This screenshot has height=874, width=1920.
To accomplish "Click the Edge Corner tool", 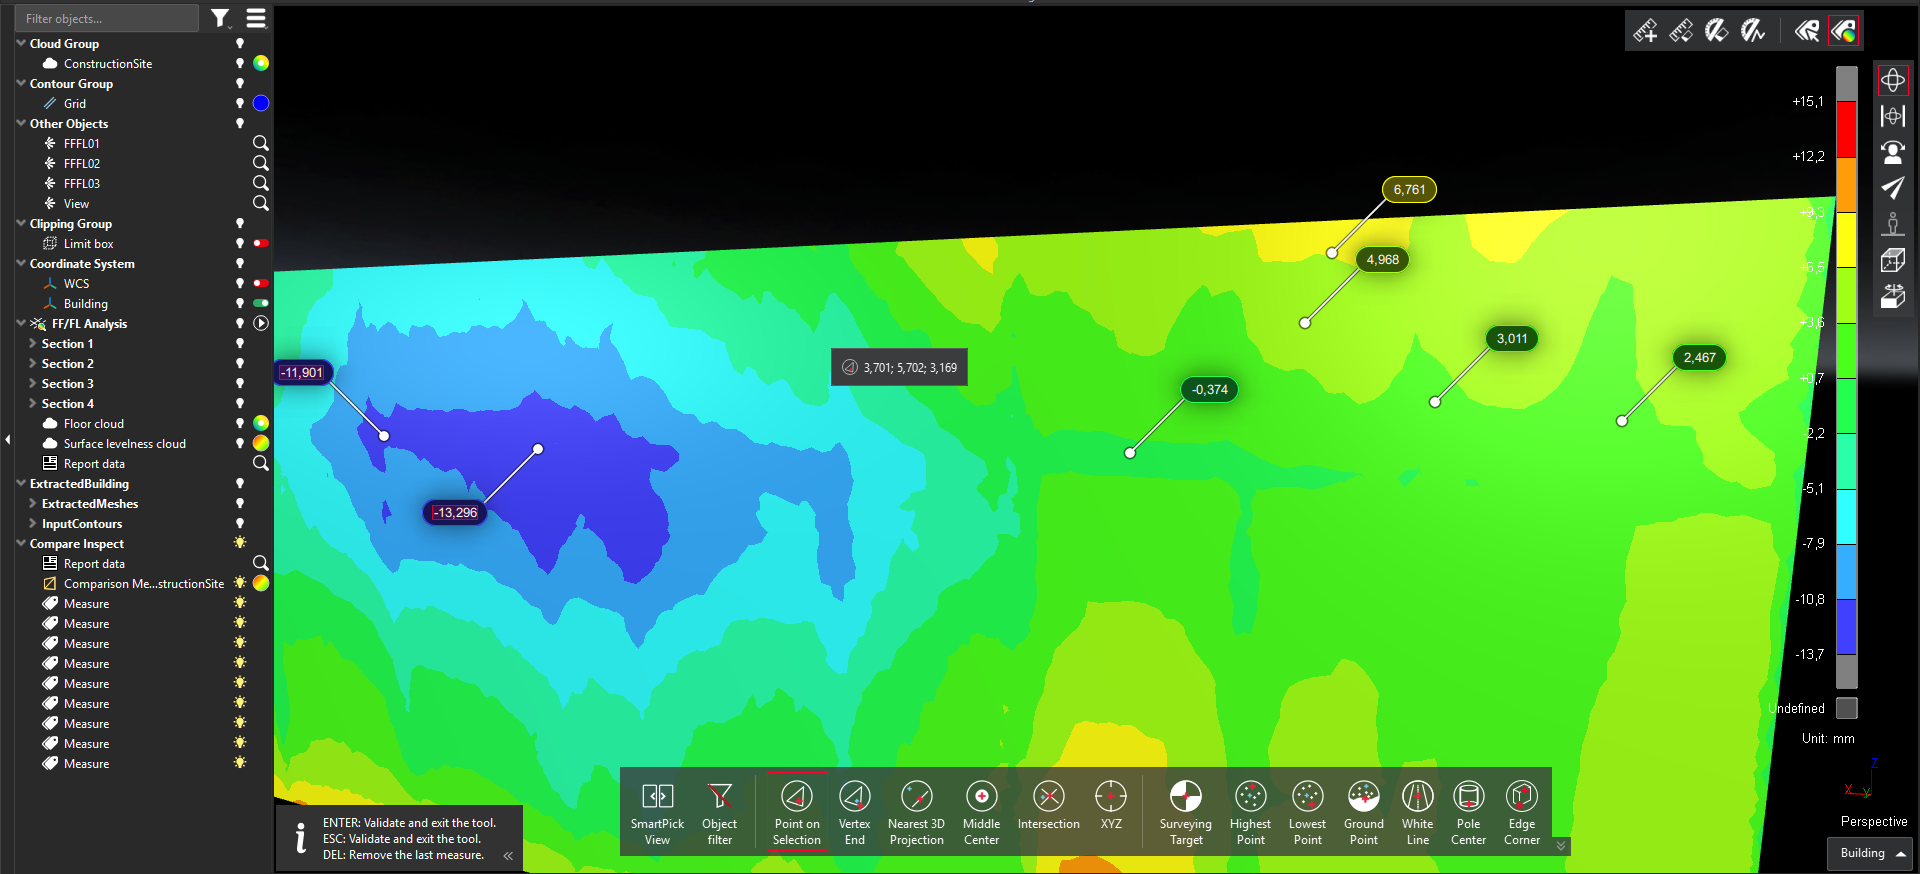I will (x=1521, y=811).
